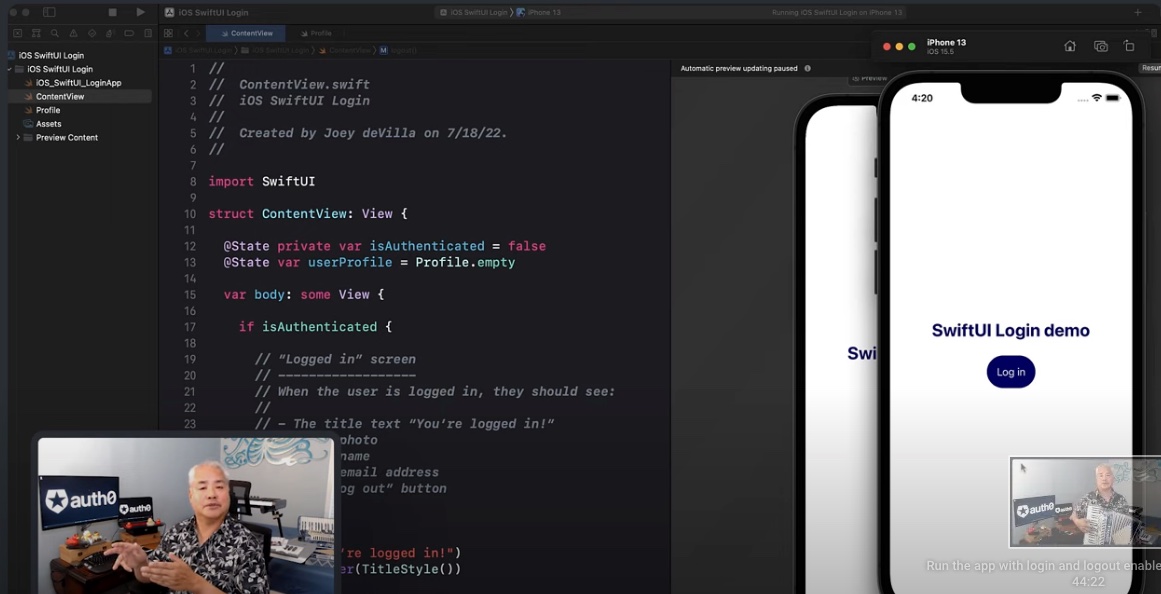Screen dimensions: 1161x594
Task: Go forward in editor history
Action: pyautogui.click(x=198, y=33)
